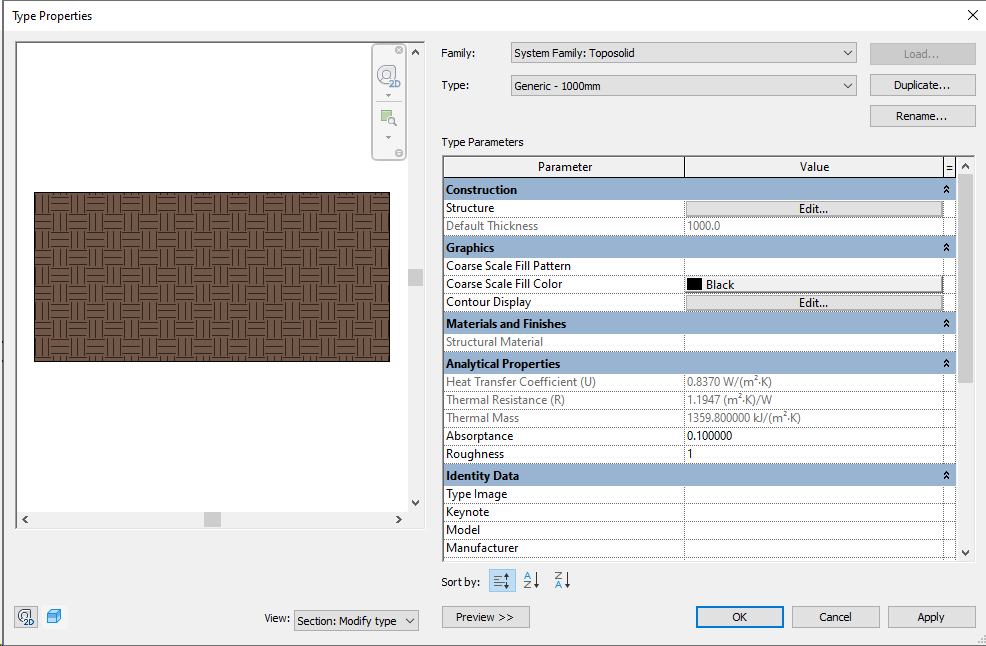This screenshot has width=986, height=646.
Task: Sort parameters ascending with the A-Z icon
Action: [x=530, y=580]
